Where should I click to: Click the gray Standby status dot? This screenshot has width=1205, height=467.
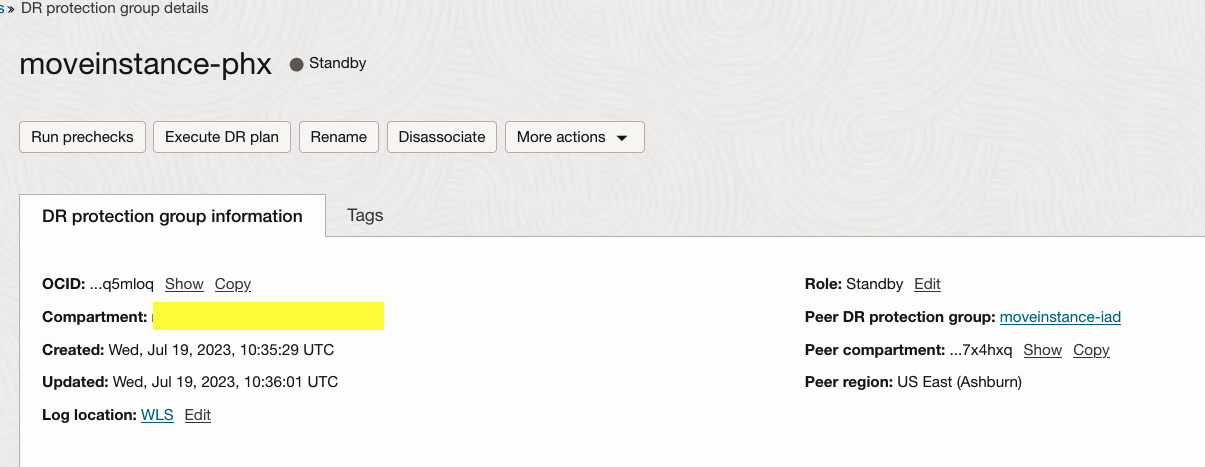296,64
